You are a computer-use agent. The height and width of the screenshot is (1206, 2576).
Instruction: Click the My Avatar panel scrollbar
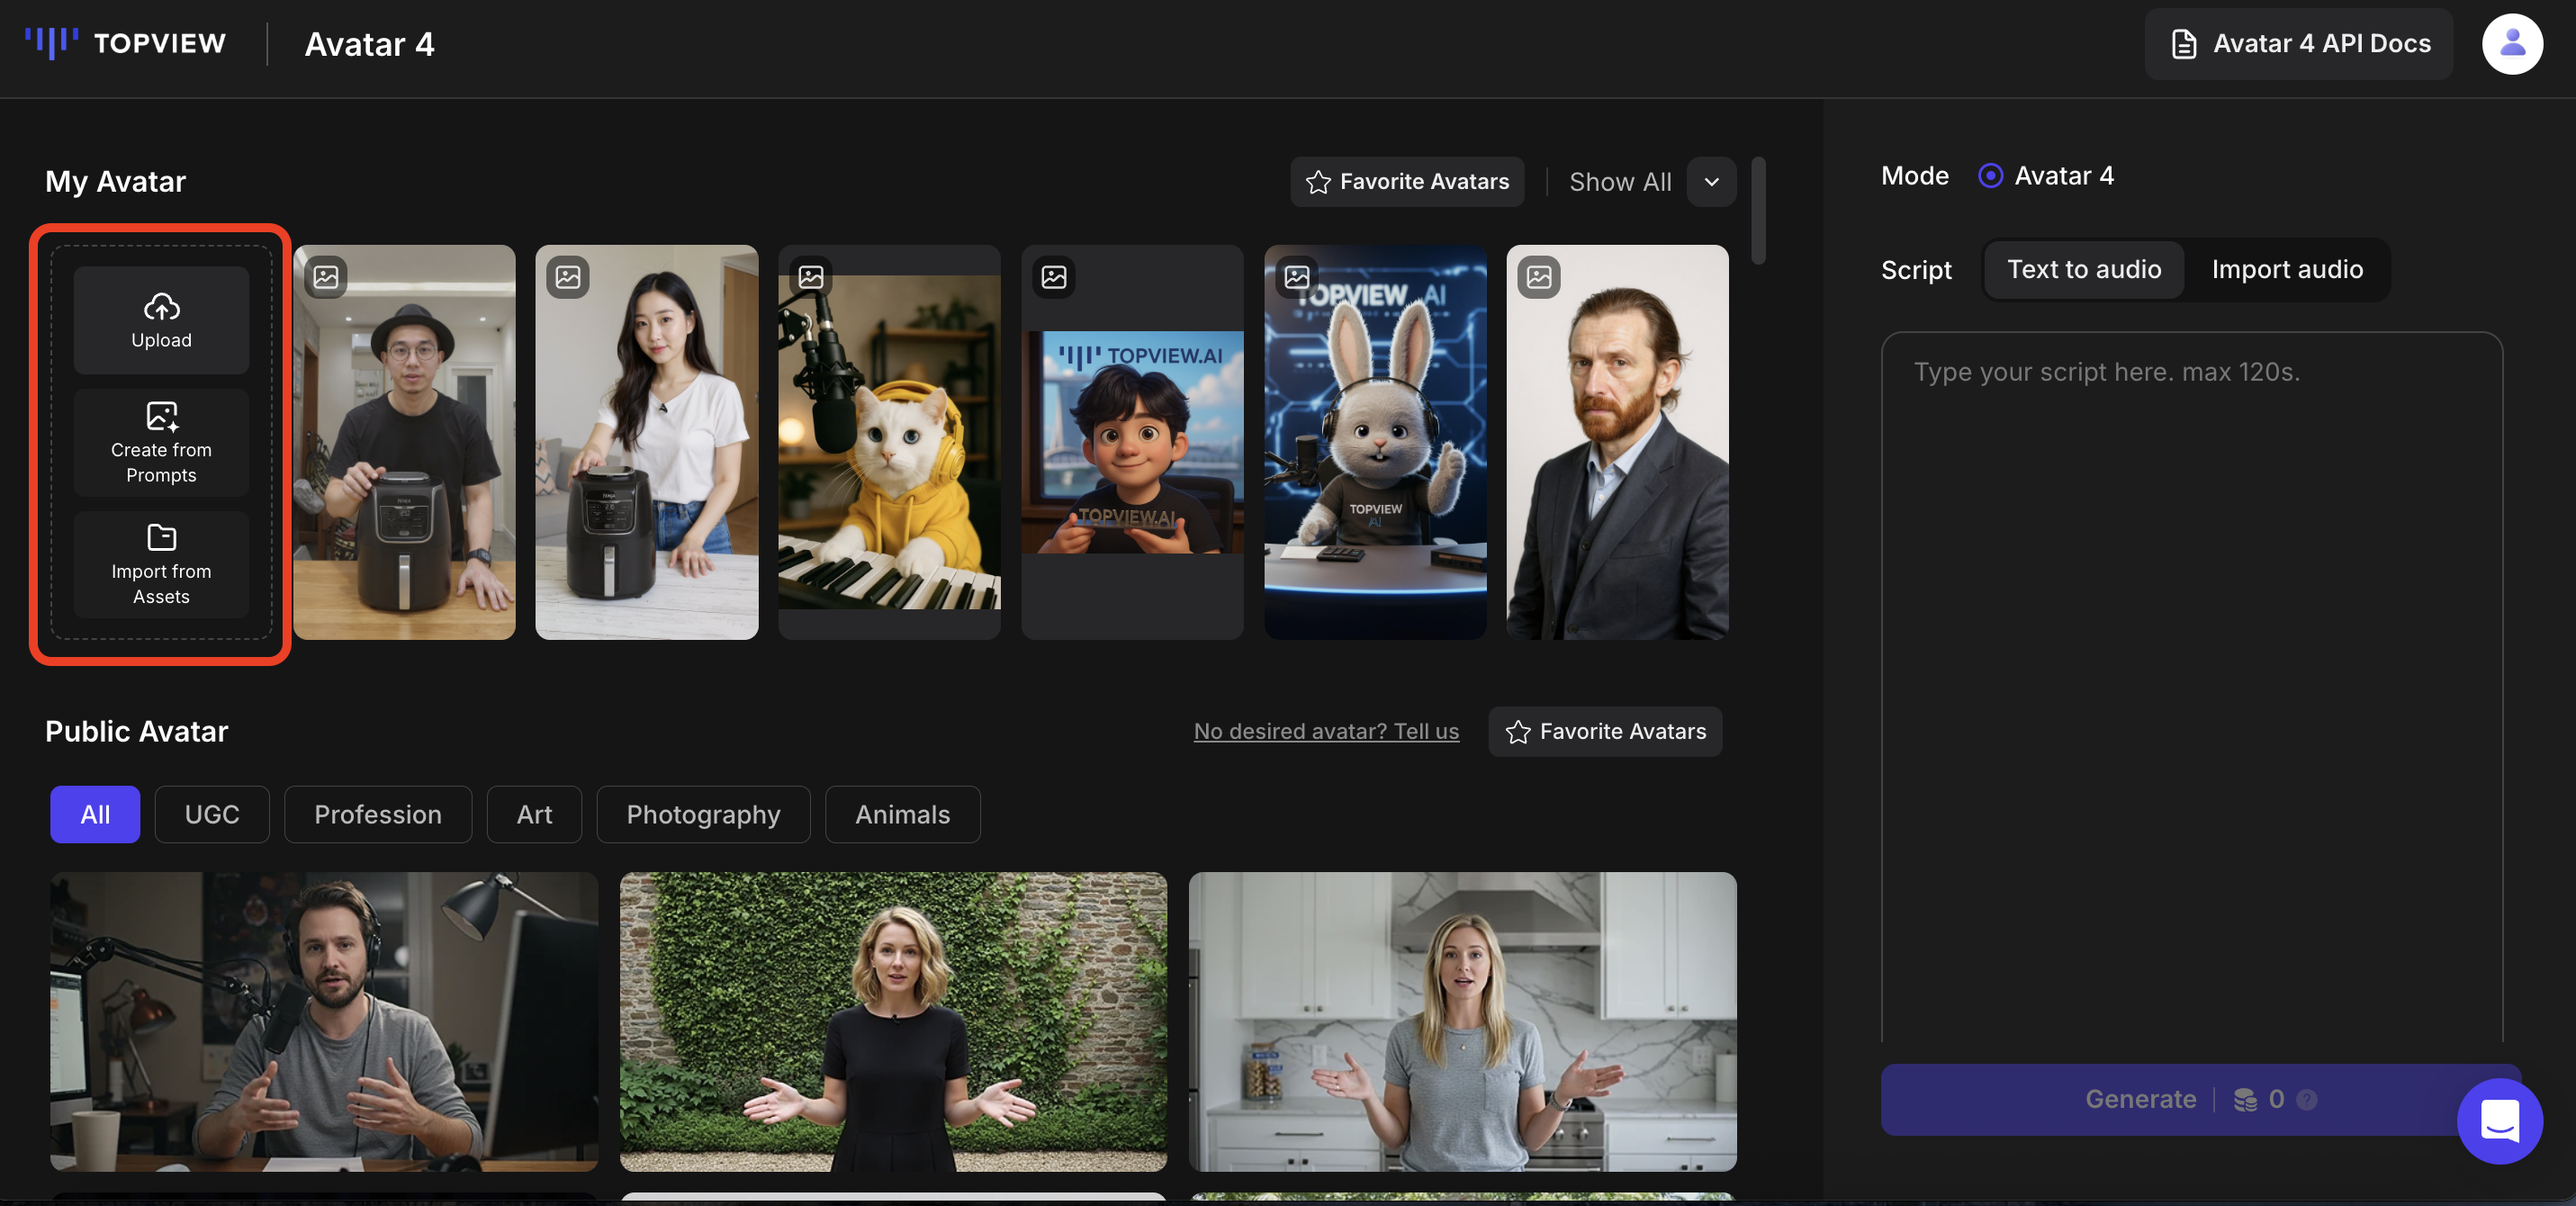(x=1758, y=212)
